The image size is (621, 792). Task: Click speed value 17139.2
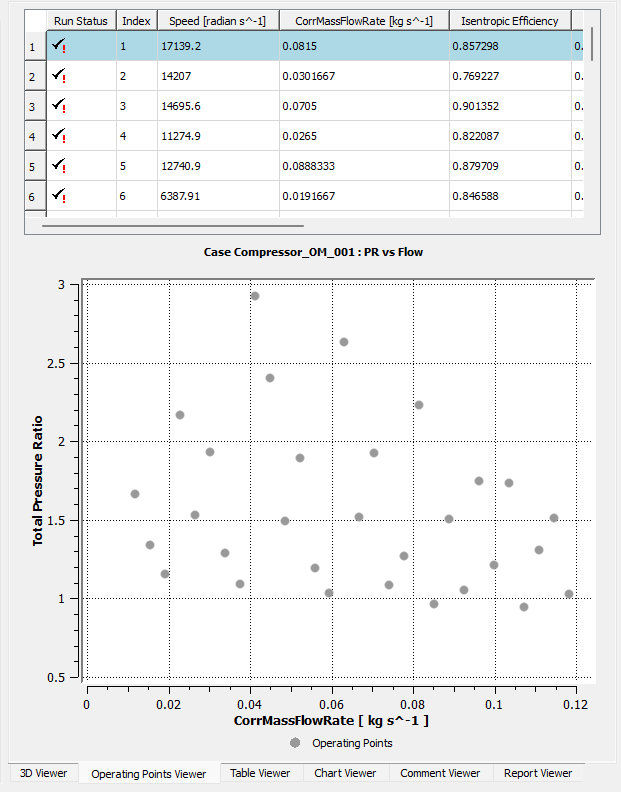click(x=218, y=46)
